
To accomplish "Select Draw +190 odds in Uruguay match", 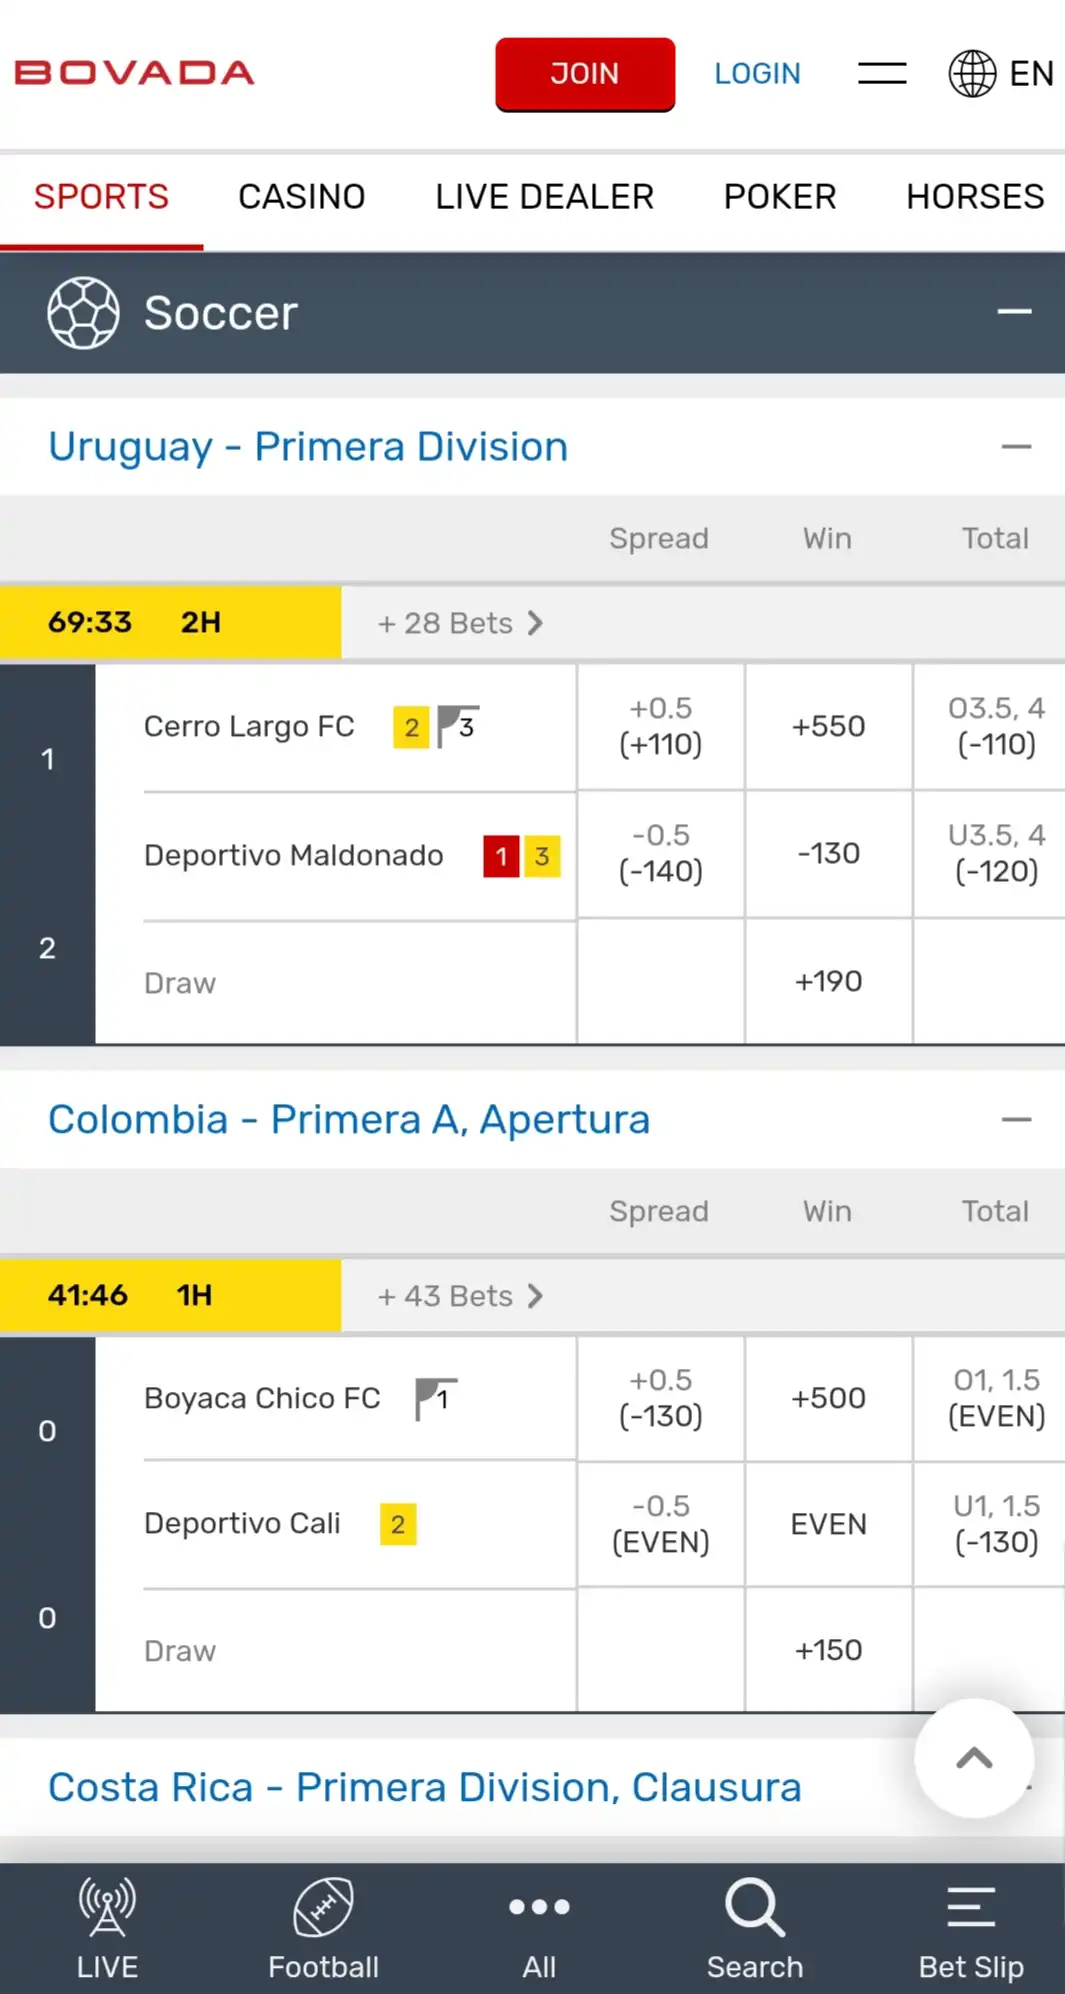I will pyautogui.click(x=828, y=981).
